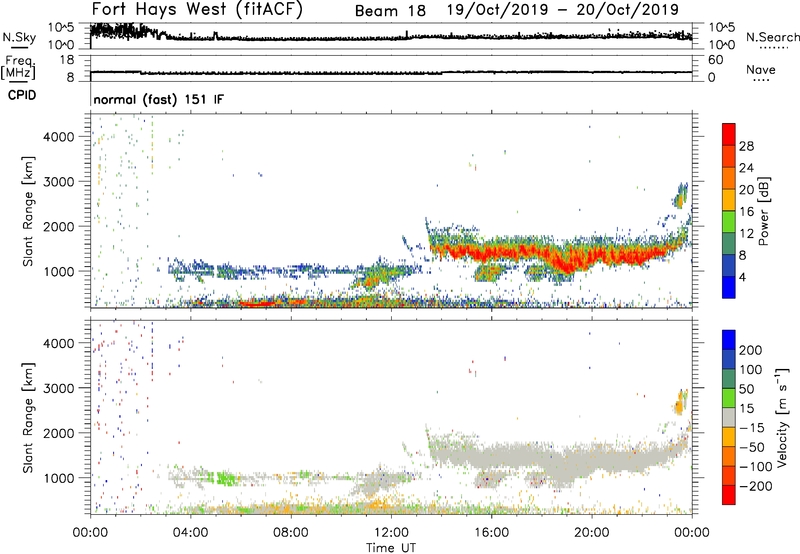Click the "Slant Range [km]" label of power panel
Viewport: 800px width, 554px height.
(28, 211)
